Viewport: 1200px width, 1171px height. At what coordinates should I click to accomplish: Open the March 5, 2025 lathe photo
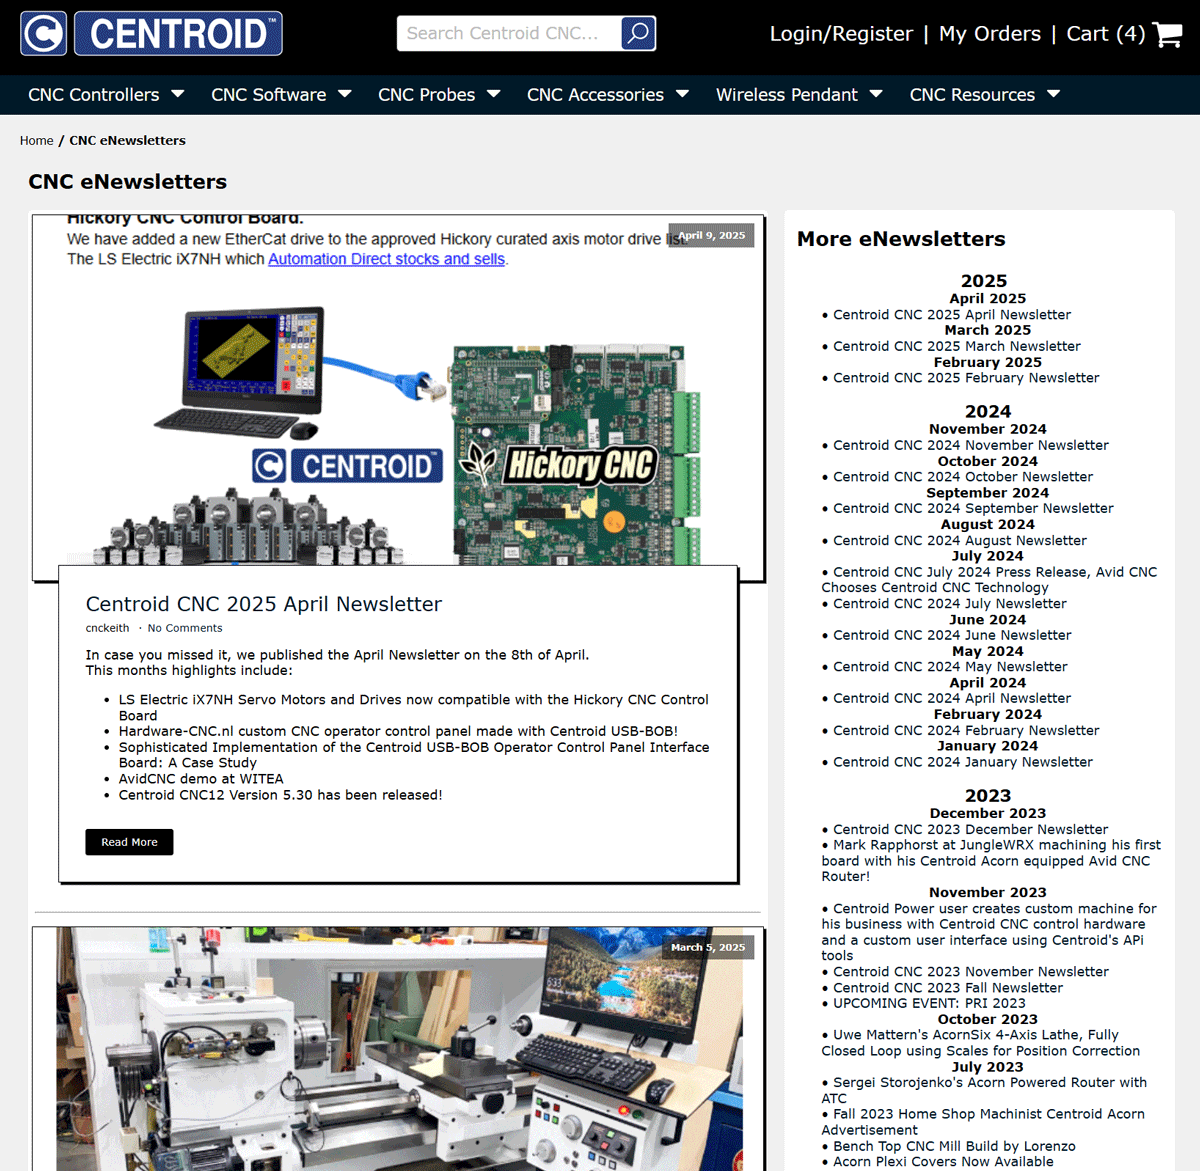[398, 1048]
